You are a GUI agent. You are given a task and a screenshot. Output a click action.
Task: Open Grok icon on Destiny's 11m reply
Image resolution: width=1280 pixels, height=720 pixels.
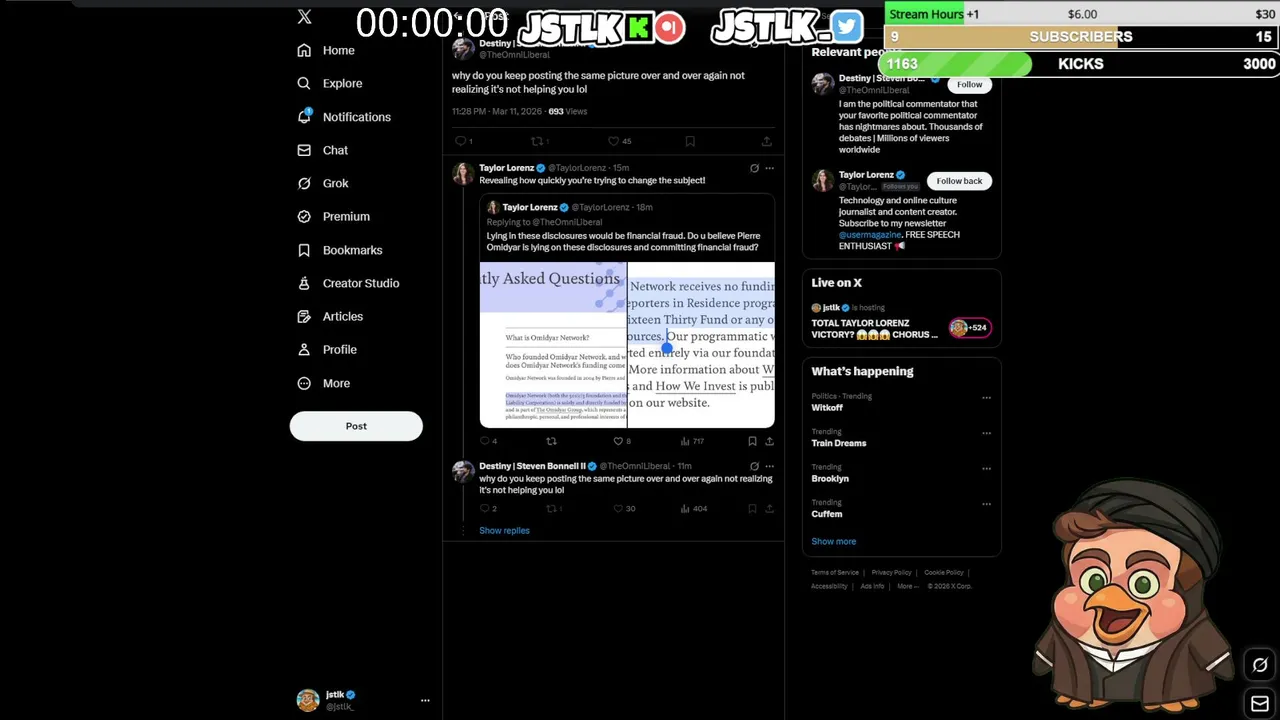click(x=754, y=466)
